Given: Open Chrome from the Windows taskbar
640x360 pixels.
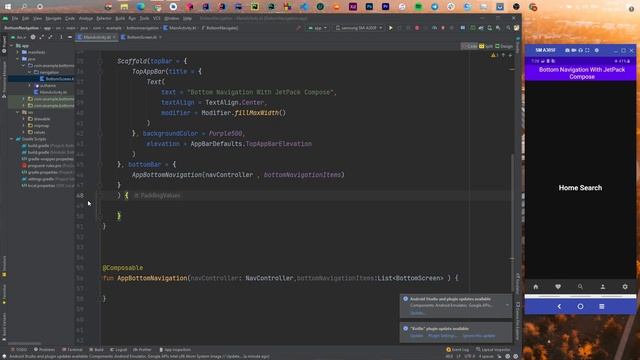Looking at the screenshot, I should (157, 7).
